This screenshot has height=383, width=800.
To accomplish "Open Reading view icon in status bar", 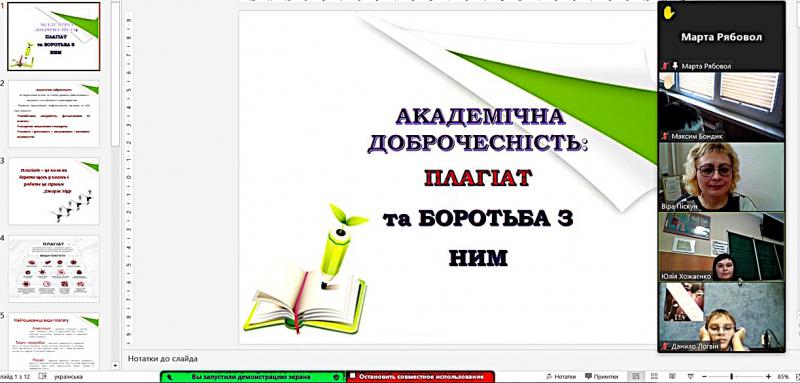I will [x=672, y=376].
